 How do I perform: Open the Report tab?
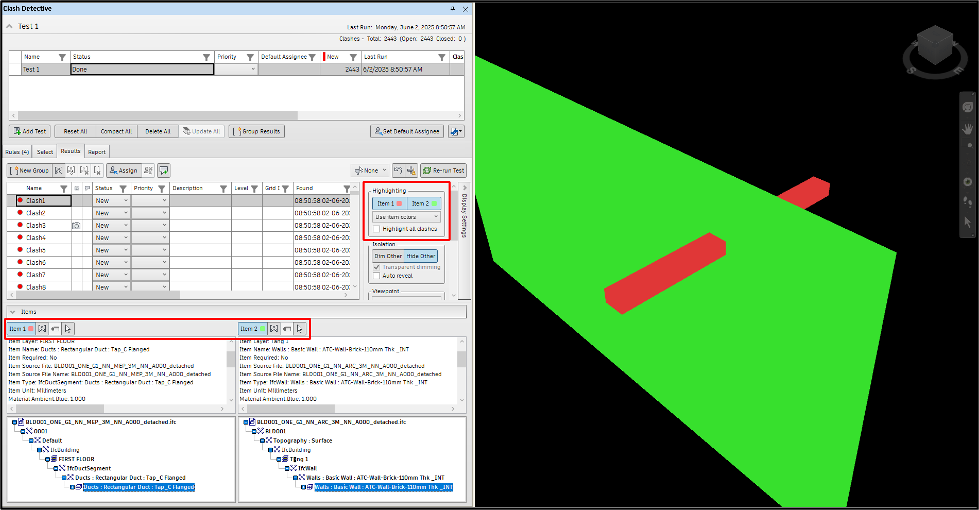coord(97,152)
